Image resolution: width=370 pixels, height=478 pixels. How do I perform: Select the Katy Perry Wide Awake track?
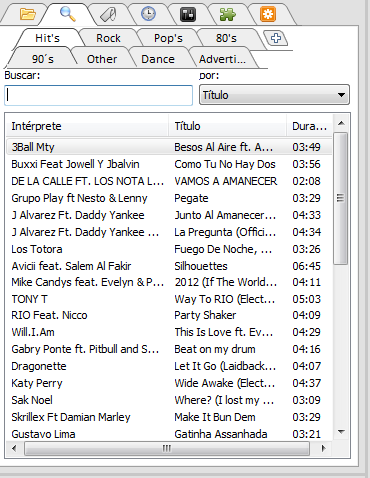coord(169,383)
